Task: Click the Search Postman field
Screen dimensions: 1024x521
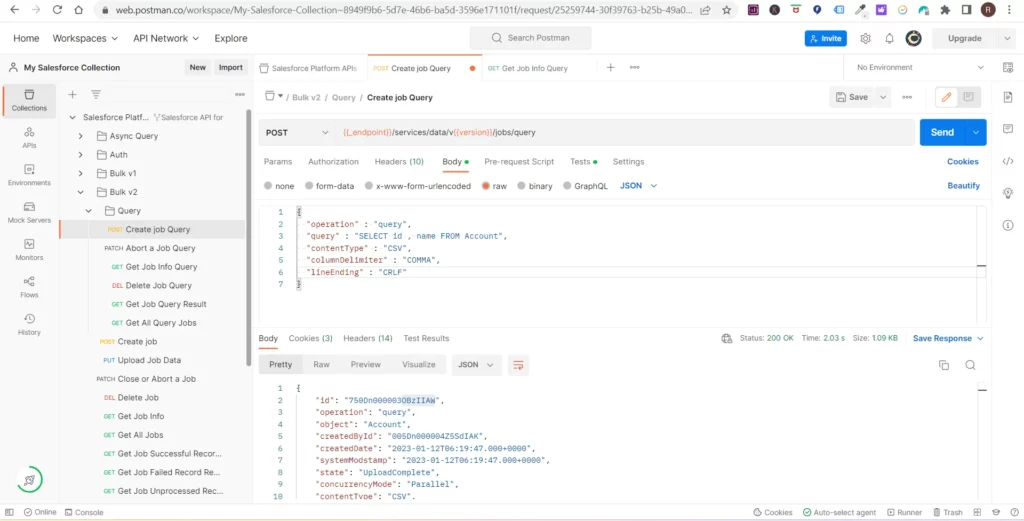Action: tap(530, 38)
